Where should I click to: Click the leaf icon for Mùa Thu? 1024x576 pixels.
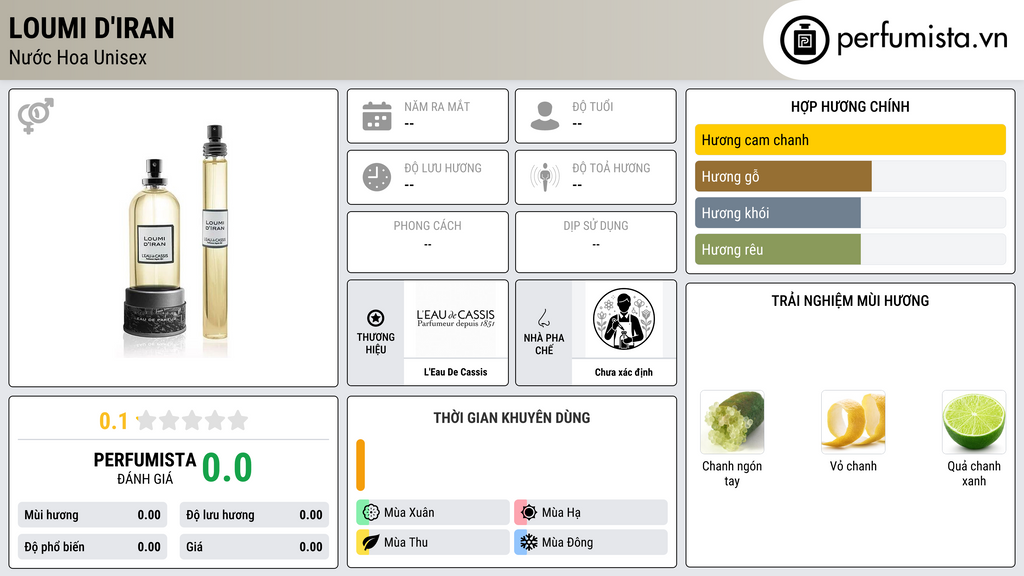tap(371, 542)
